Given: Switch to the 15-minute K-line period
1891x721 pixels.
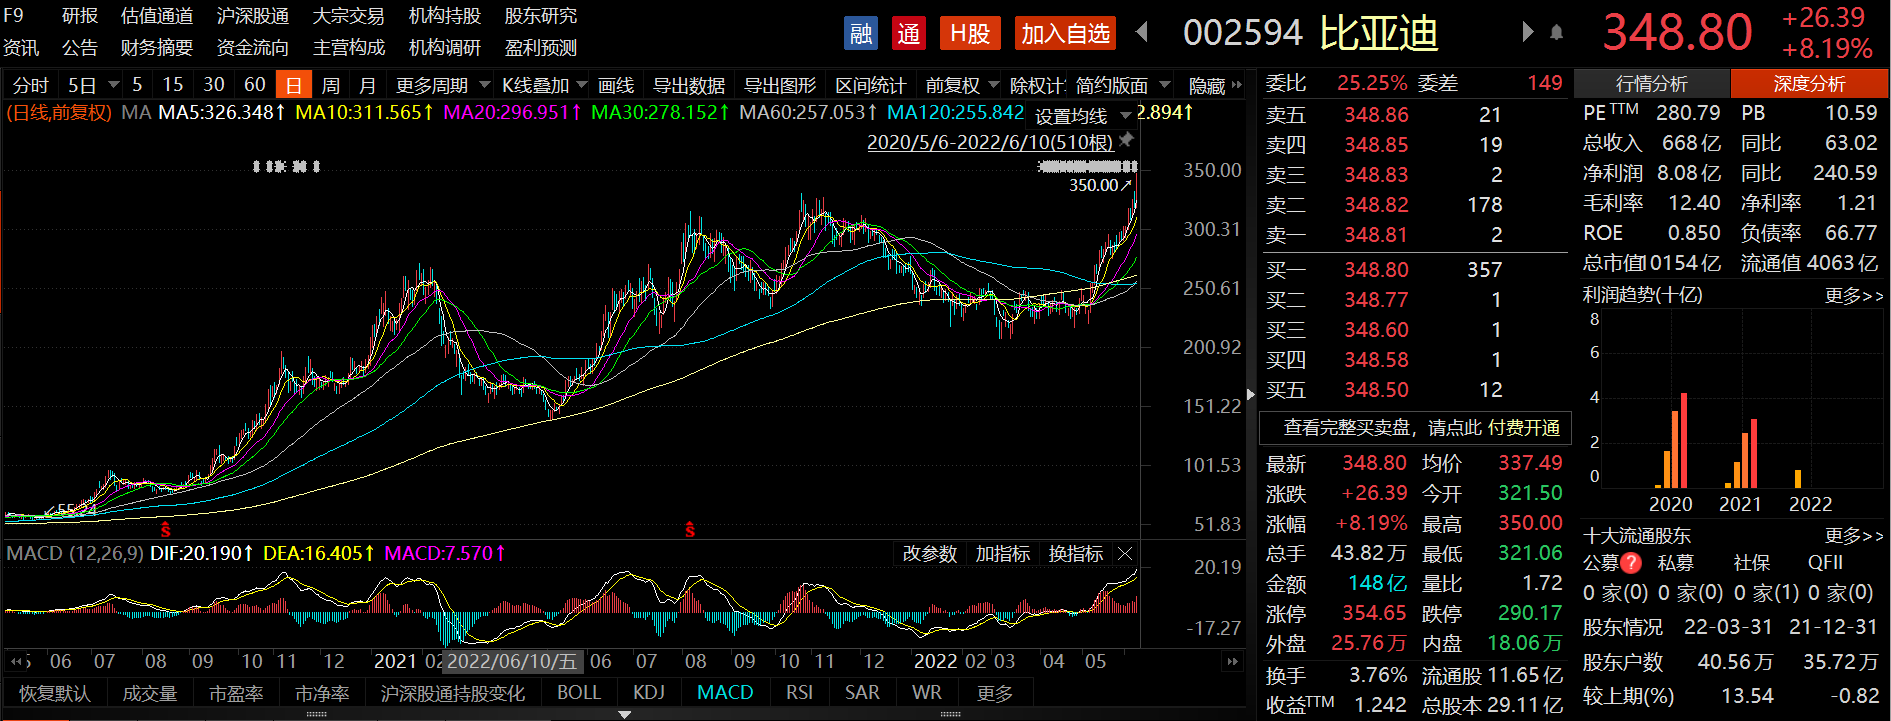Looking at the screenshot, I should click(x=173, y=85).
